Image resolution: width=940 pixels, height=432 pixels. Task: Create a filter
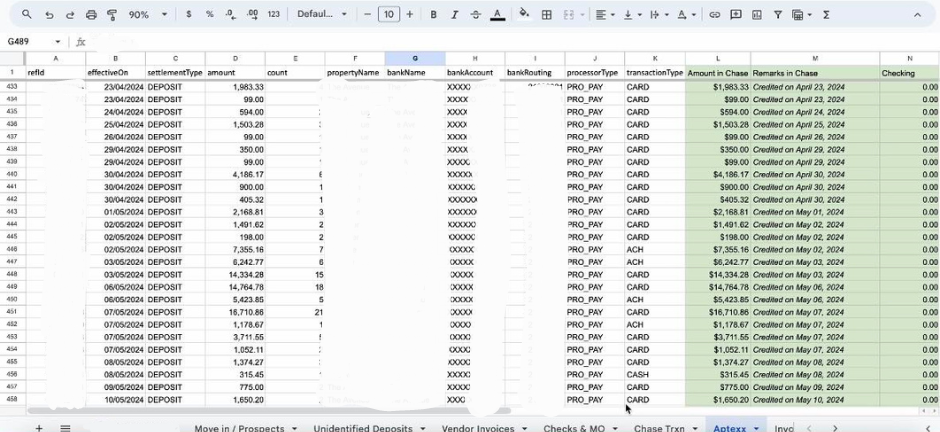[778, 14]
